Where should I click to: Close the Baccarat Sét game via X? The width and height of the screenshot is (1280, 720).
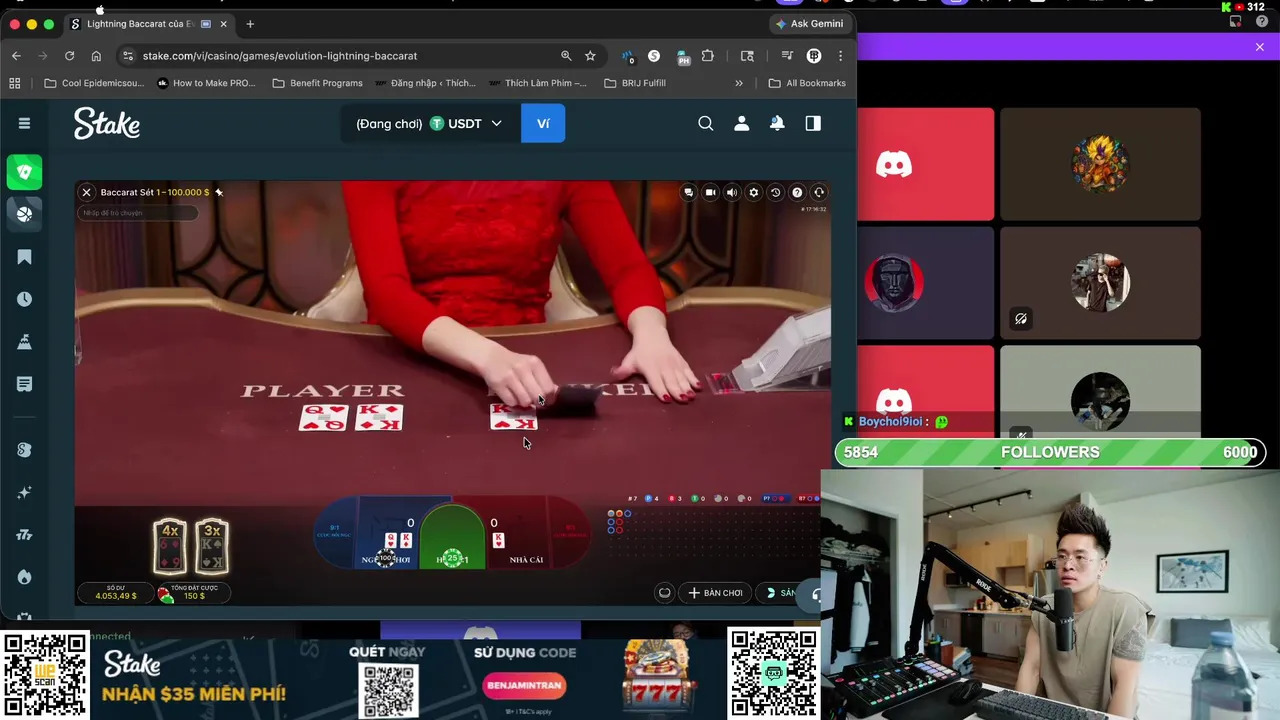point(86,192)
